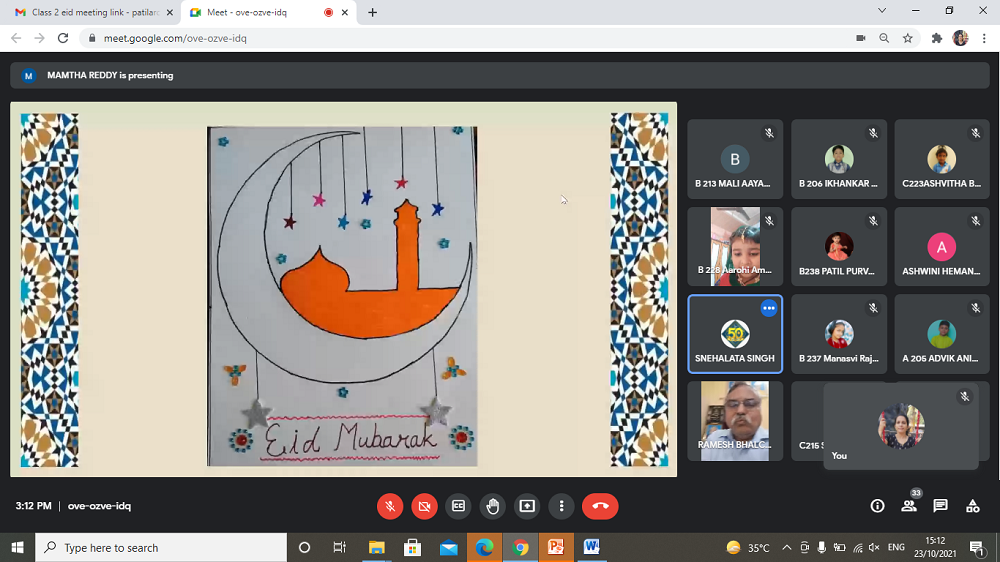Reload the Meet page
Viewport: 1000px width, 562px height.
point(63,38)
